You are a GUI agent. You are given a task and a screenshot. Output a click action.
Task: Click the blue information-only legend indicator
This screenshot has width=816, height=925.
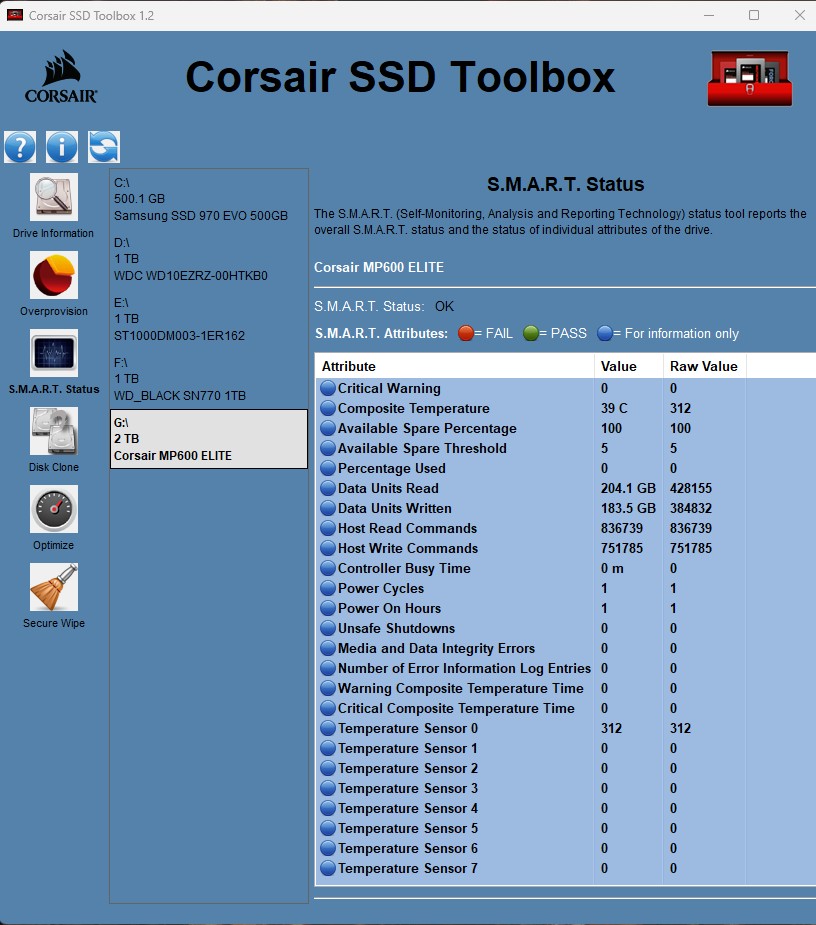click(x=605, y=333)
